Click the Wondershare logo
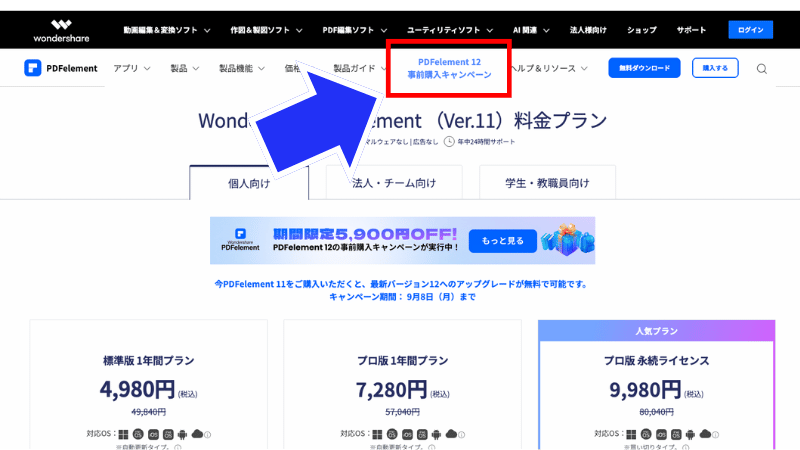Screen dimensions: 800x450 (61, 31)
